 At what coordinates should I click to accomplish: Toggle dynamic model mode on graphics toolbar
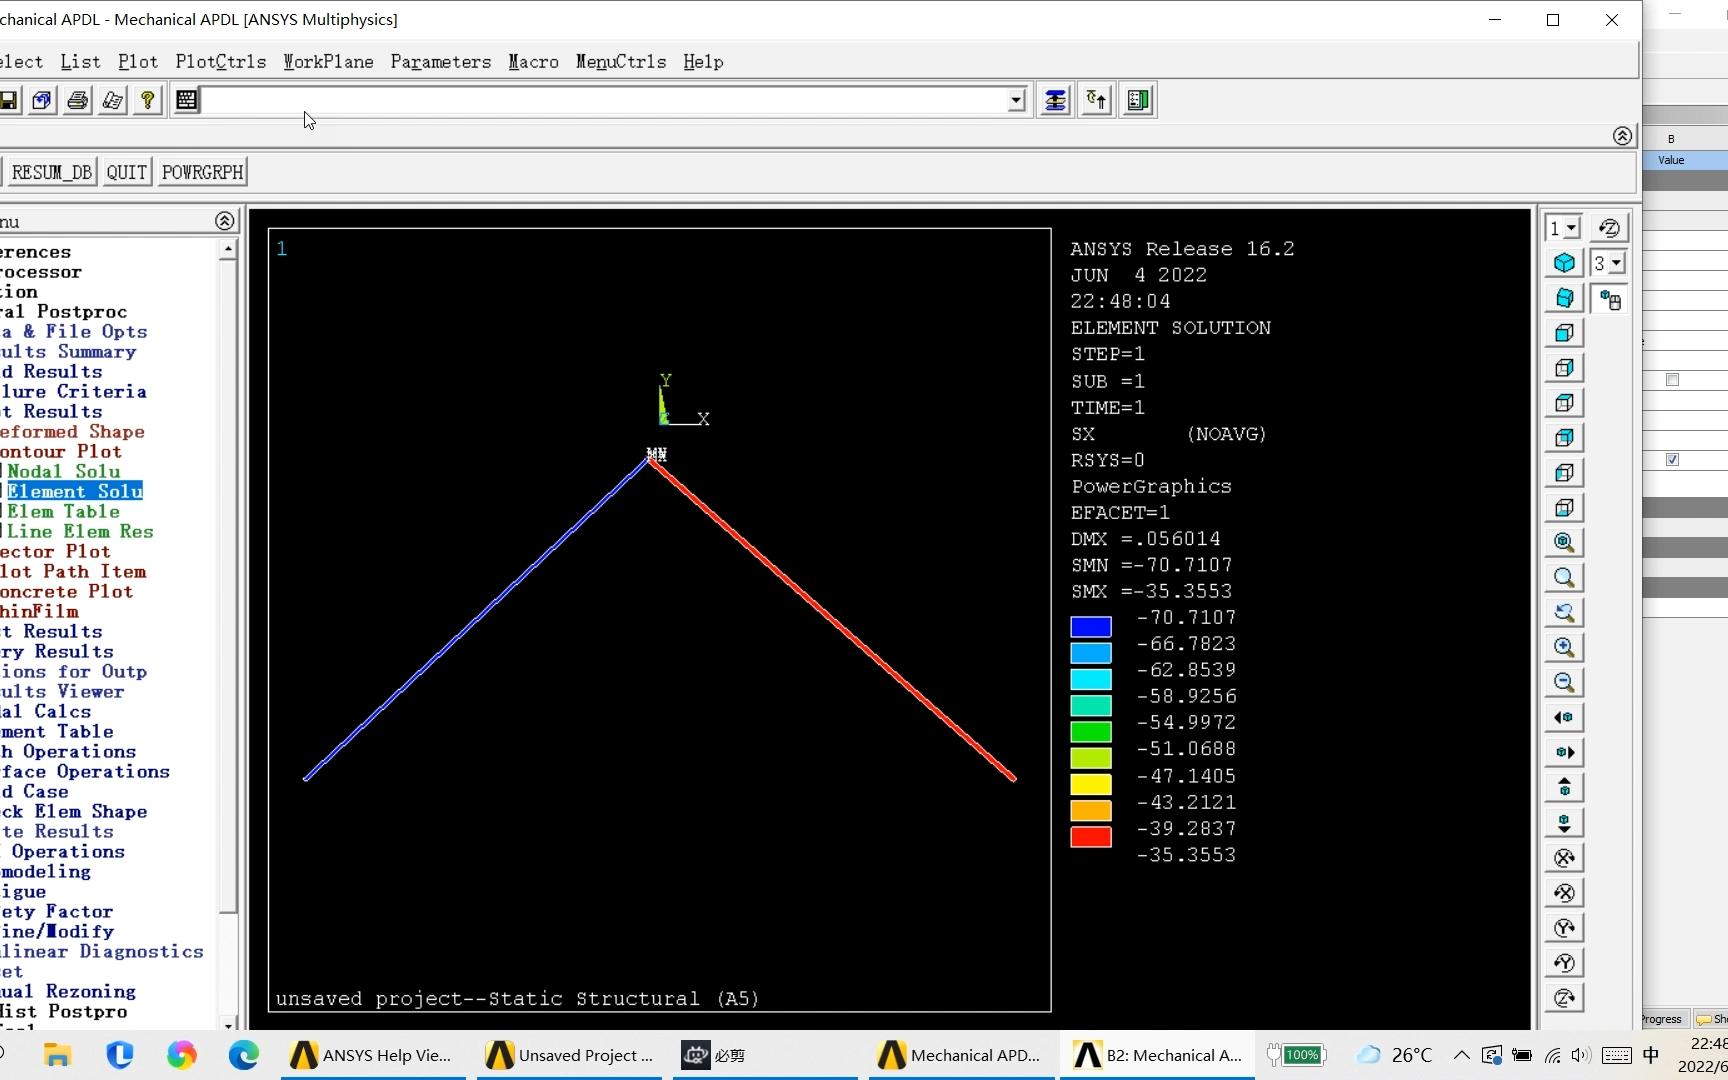1610,298
